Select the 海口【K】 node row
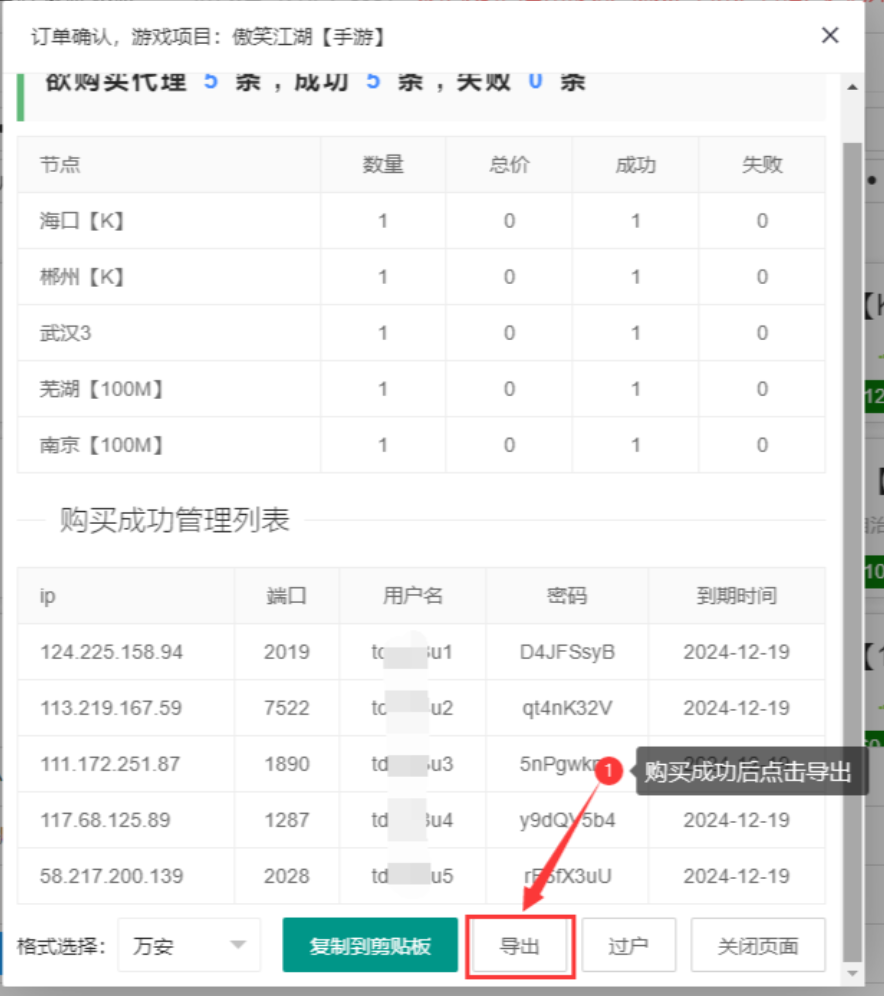The image size is (884, 996). coord(421,221)
